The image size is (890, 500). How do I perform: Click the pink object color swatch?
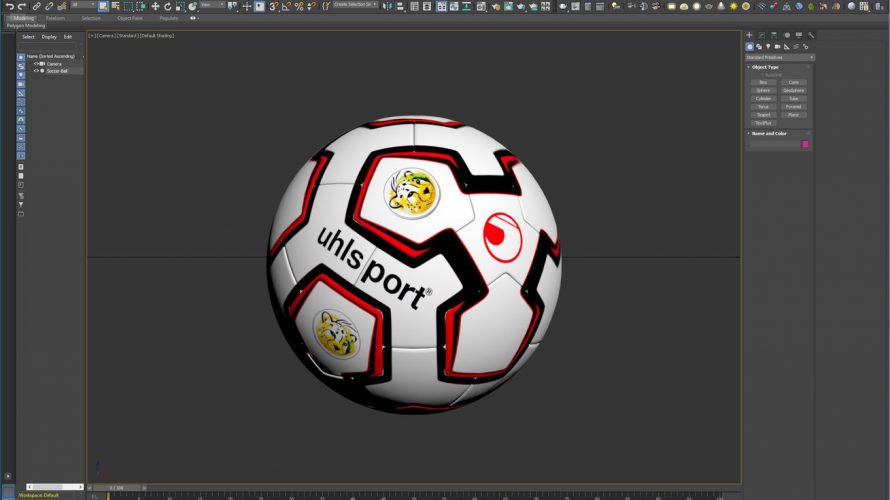(x=805, y=144)
